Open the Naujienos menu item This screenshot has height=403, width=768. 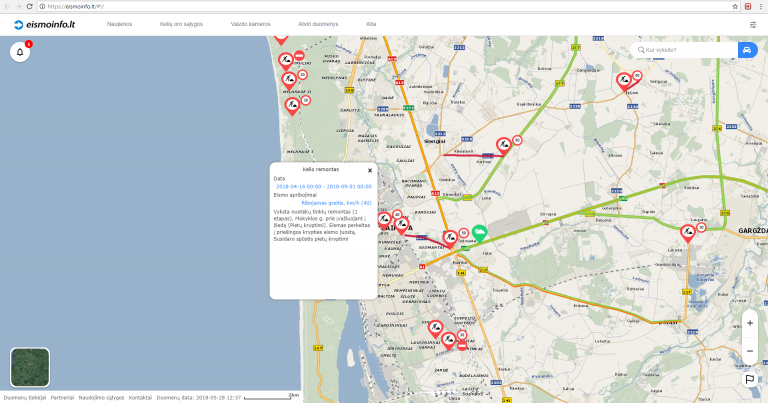120,24
